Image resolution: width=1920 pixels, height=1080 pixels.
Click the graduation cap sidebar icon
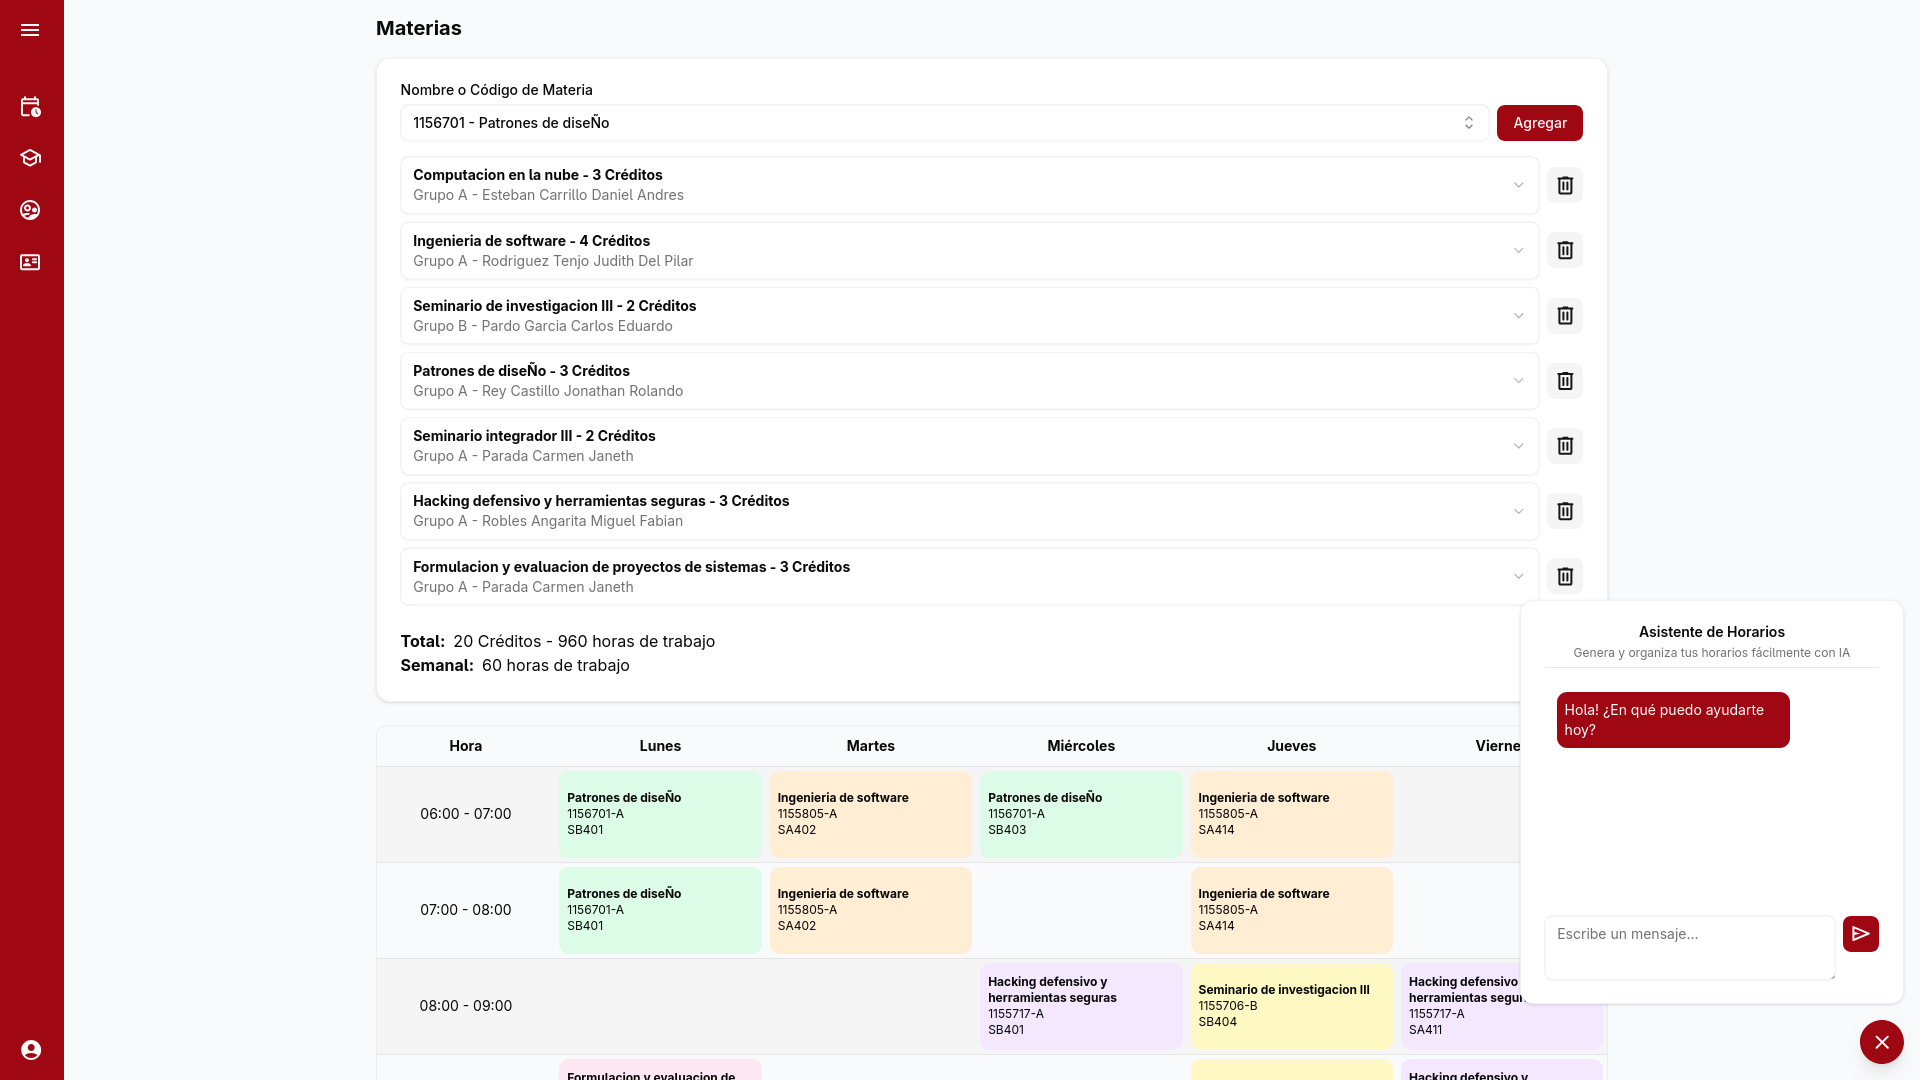[x=30, y=158]
